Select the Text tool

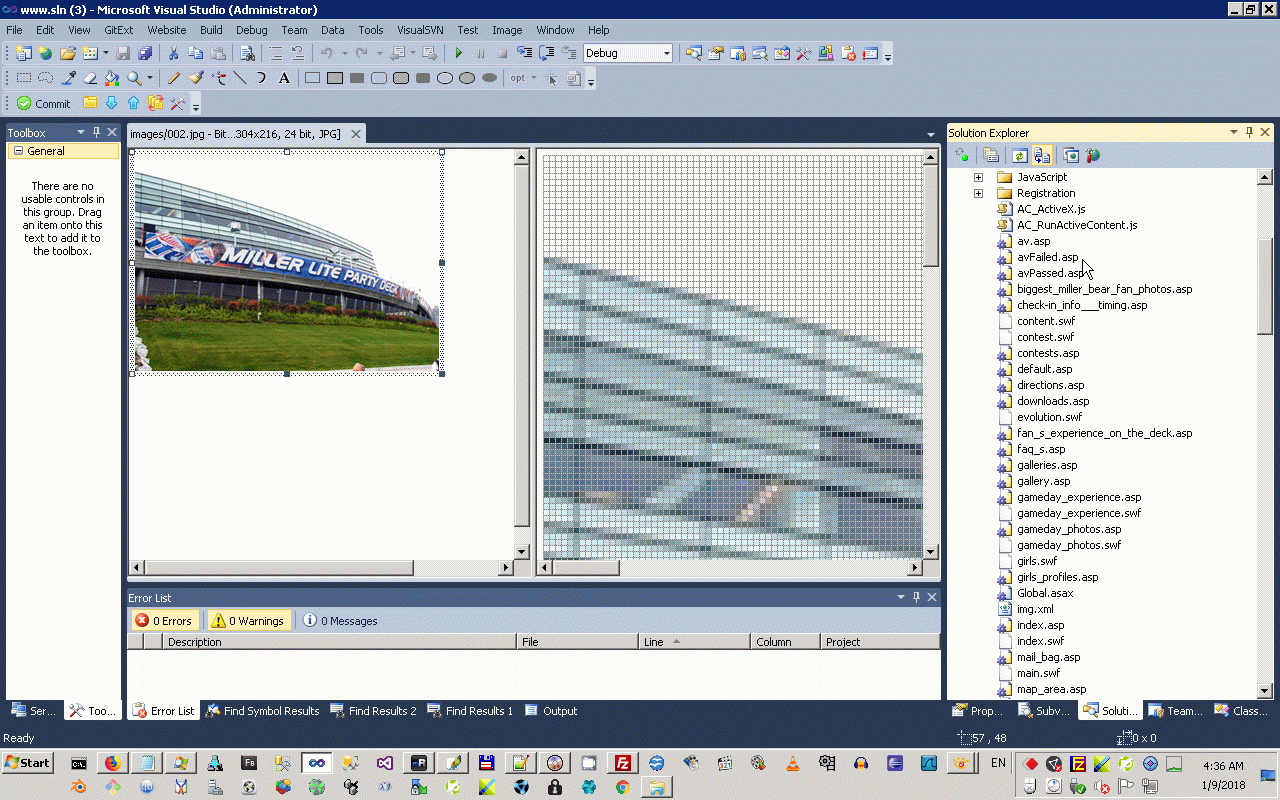(x=284, y=78)
